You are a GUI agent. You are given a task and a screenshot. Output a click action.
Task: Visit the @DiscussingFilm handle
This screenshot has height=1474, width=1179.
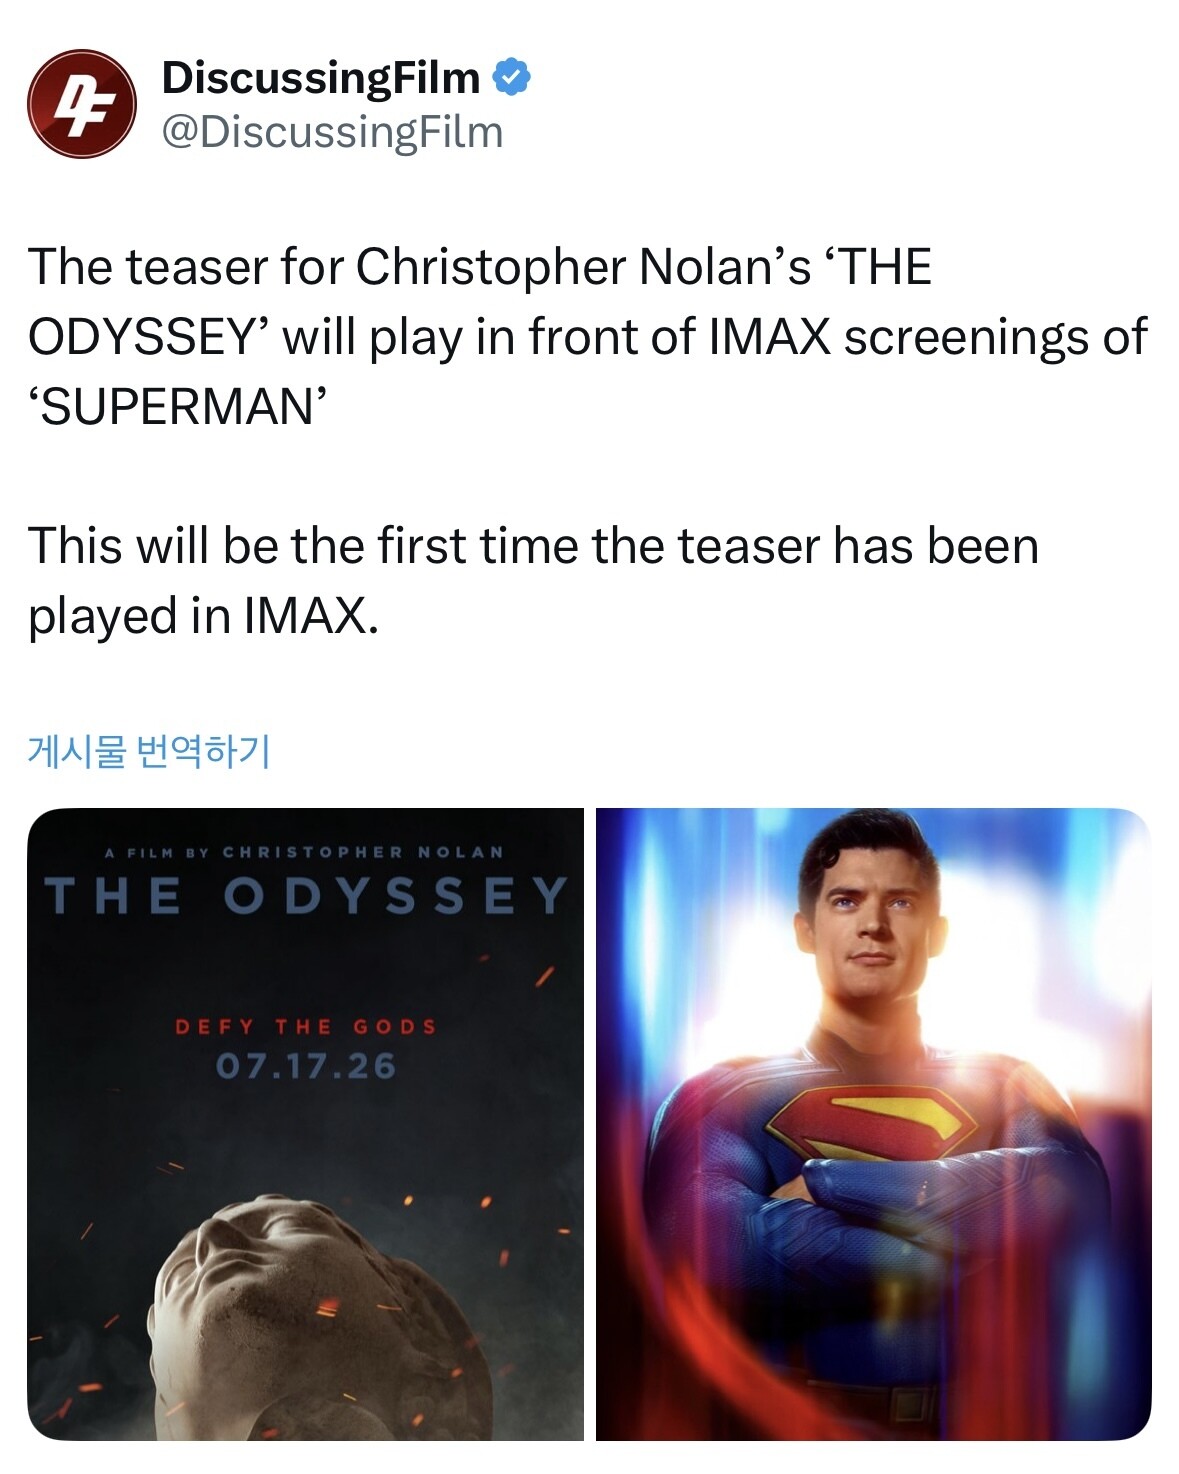332,131
